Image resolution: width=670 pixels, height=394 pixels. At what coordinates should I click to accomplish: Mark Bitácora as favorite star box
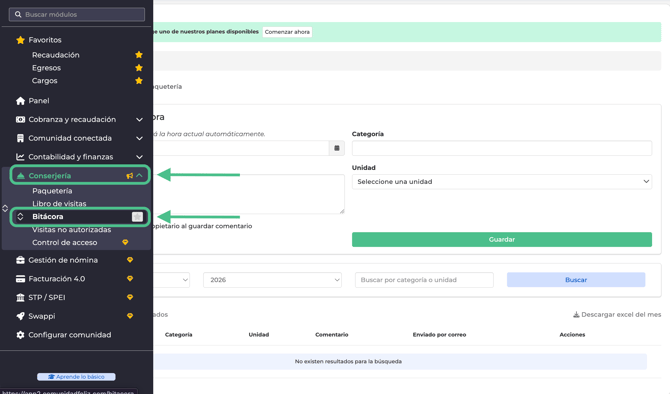[x=137, y=217]
